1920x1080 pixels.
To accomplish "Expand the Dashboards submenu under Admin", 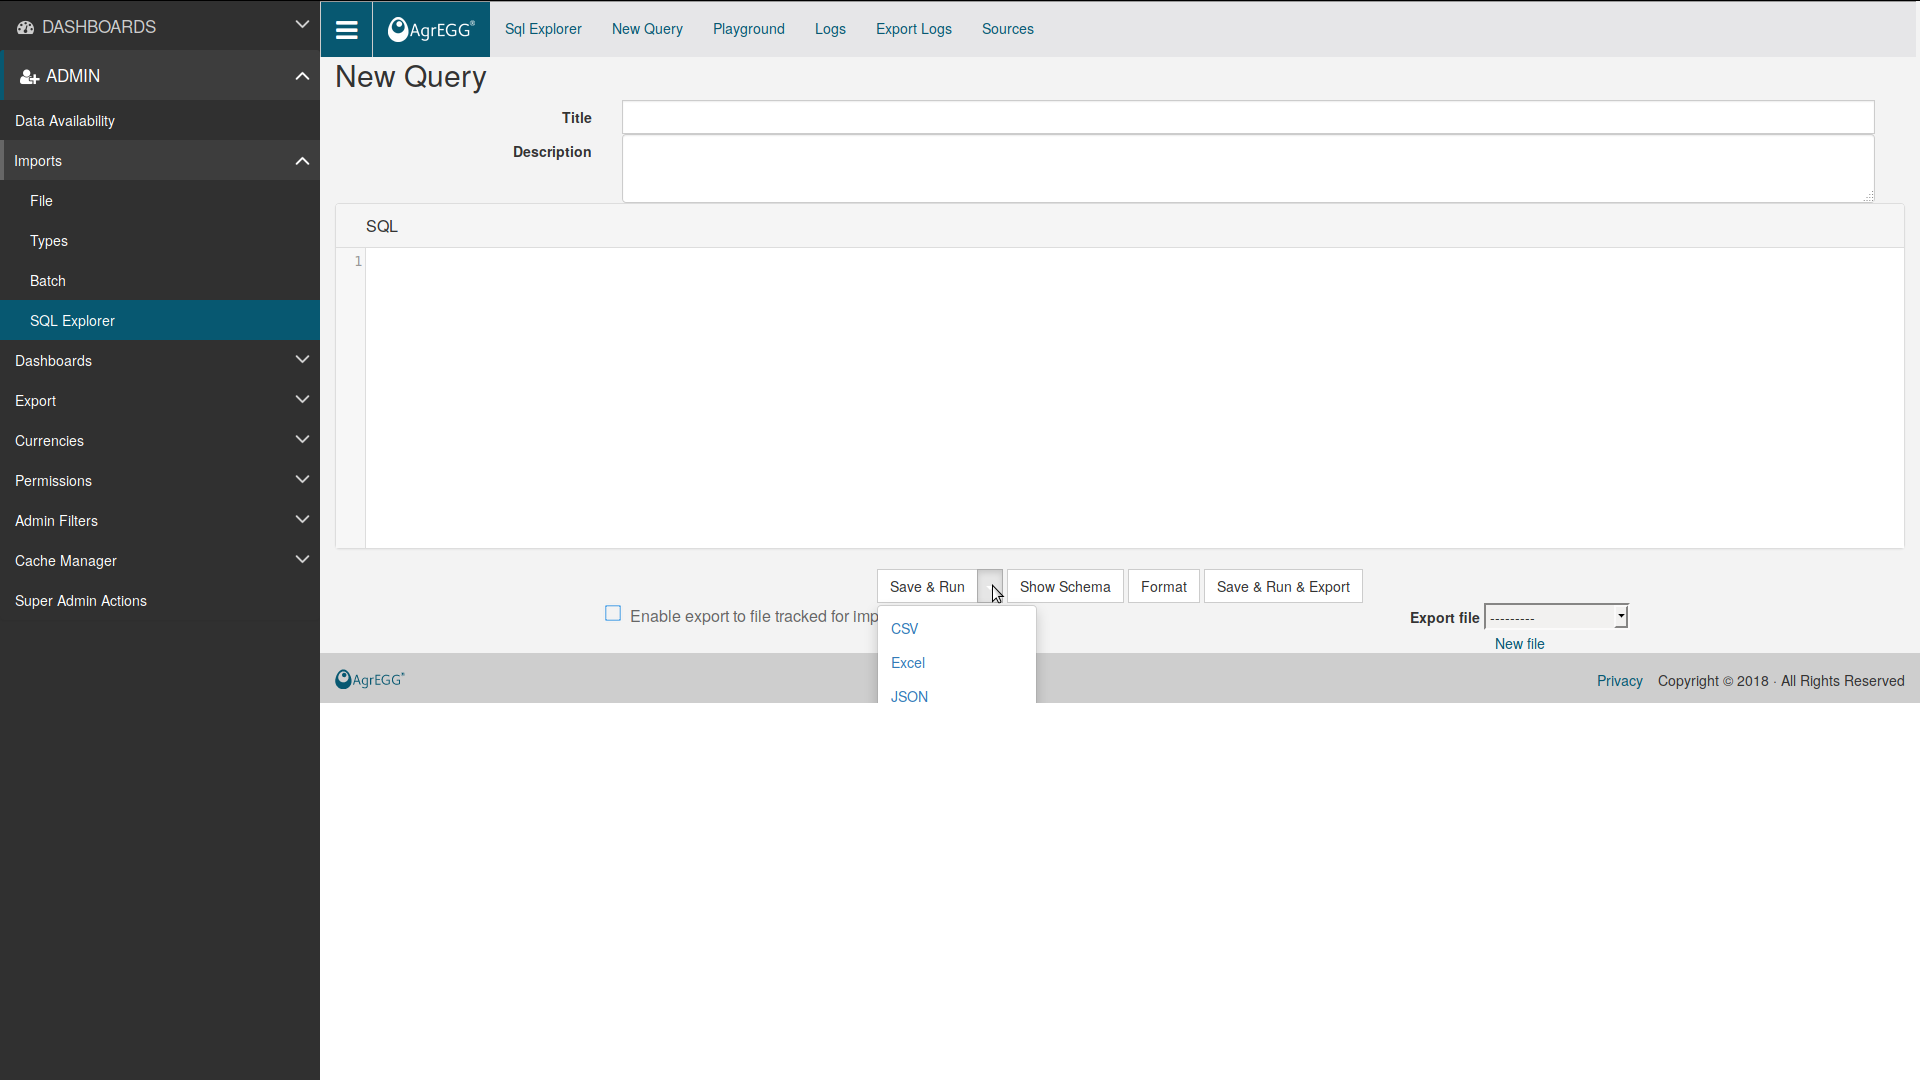I will (x=302, y=360).
